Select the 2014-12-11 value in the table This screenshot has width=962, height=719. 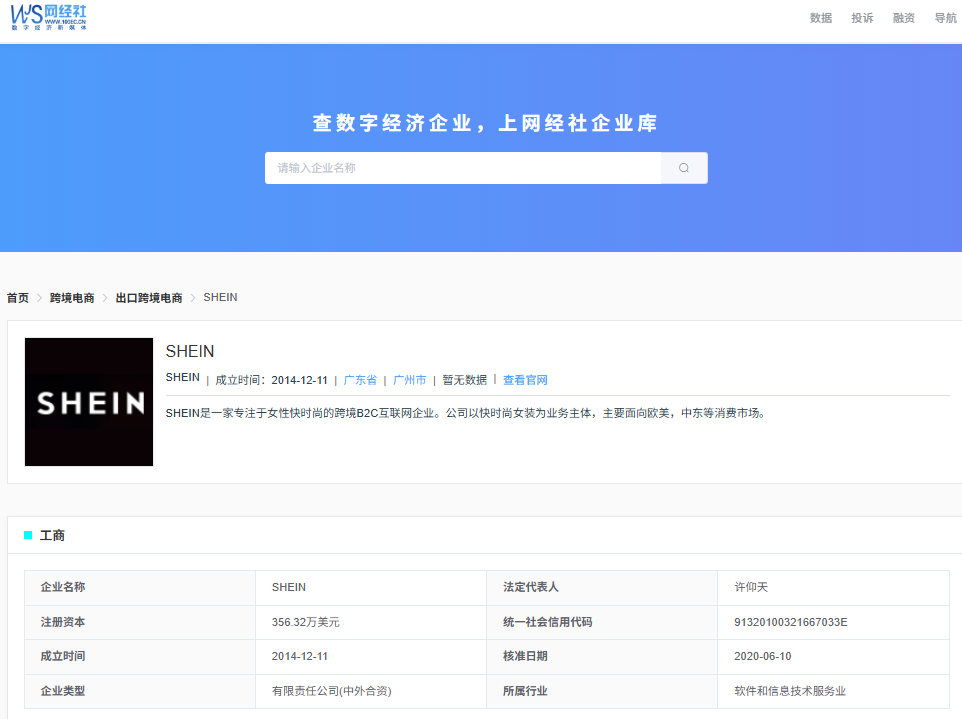pyautogui.click(x=371, y=657)
